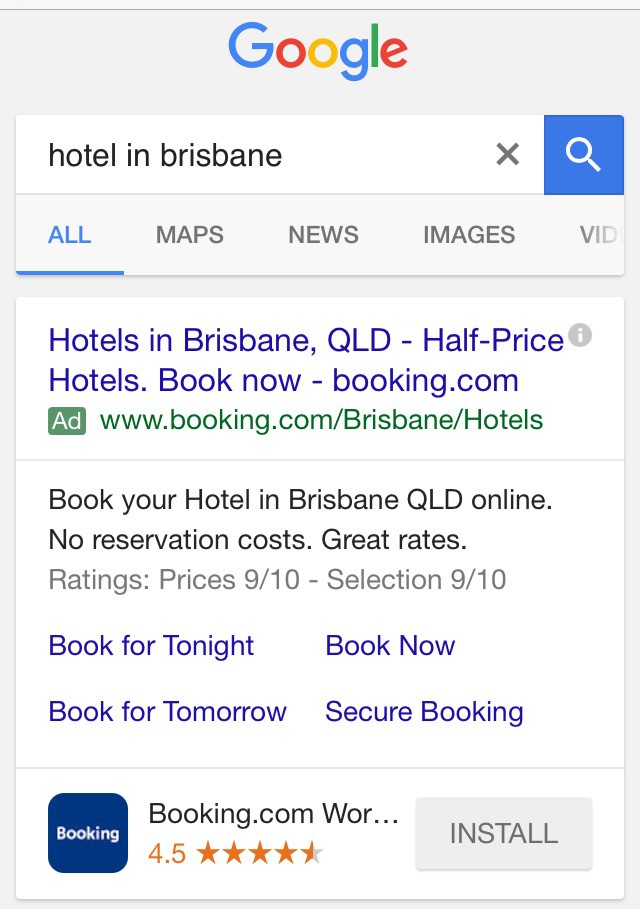Click the Secure Booking link

[x=424, y=712]
